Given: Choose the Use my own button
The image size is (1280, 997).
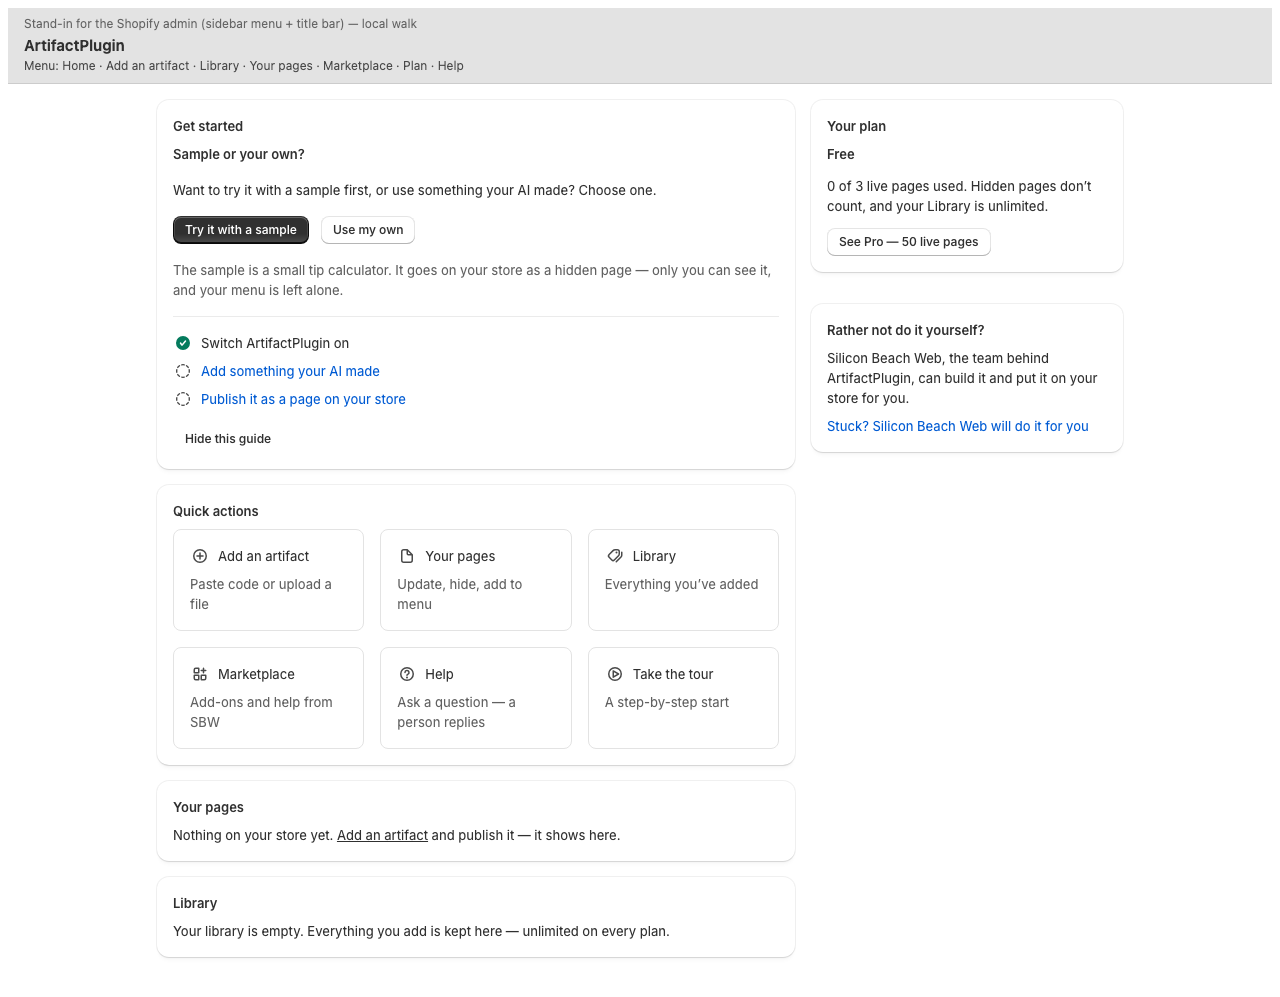Looking at the screenshot, I should (x=368, y=230).
